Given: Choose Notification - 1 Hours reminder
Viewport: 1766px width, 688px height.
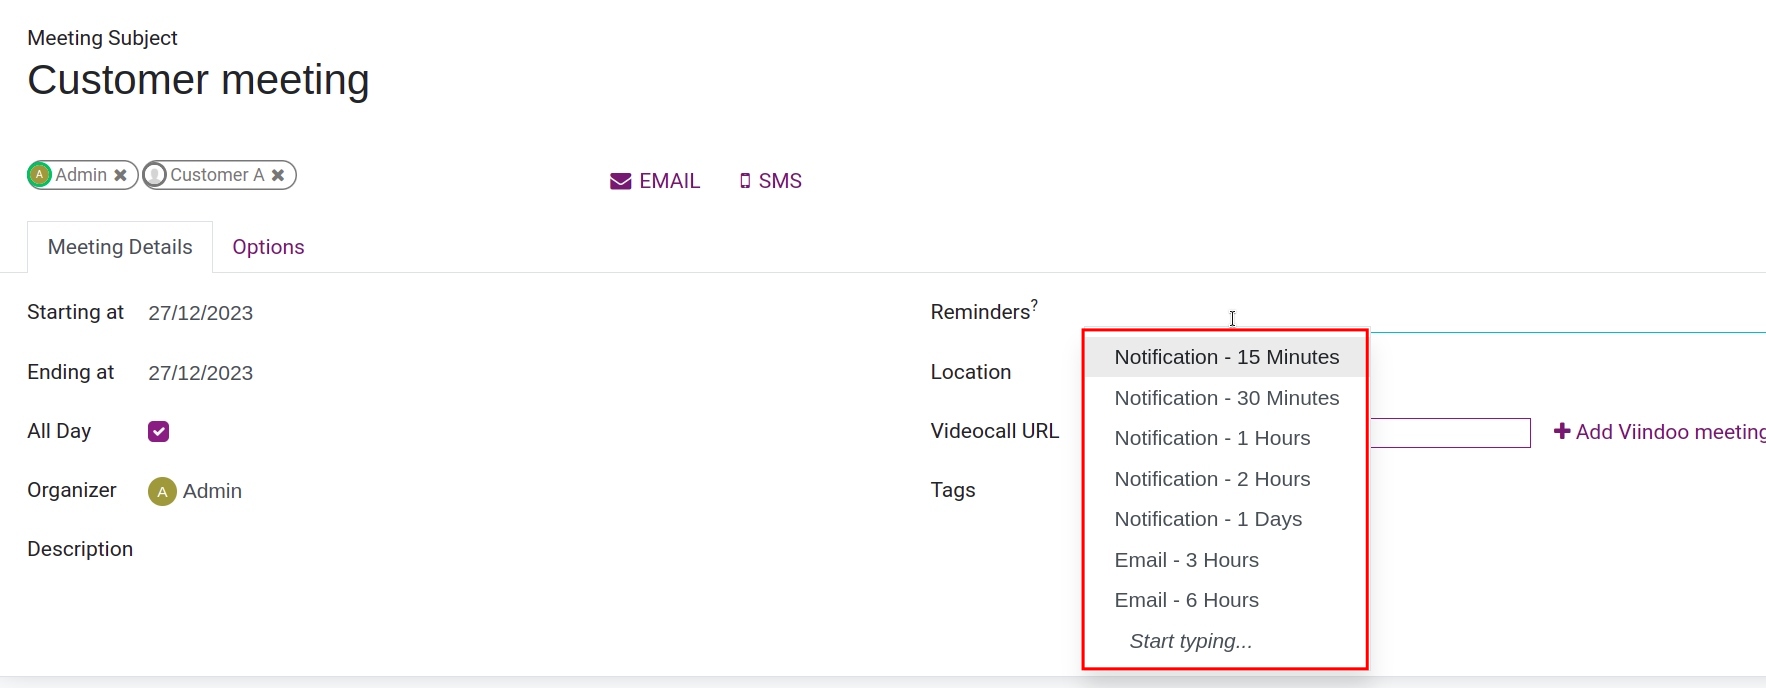Looking at the screenshot, I should pyautogui.click(x=1226, y=438).
